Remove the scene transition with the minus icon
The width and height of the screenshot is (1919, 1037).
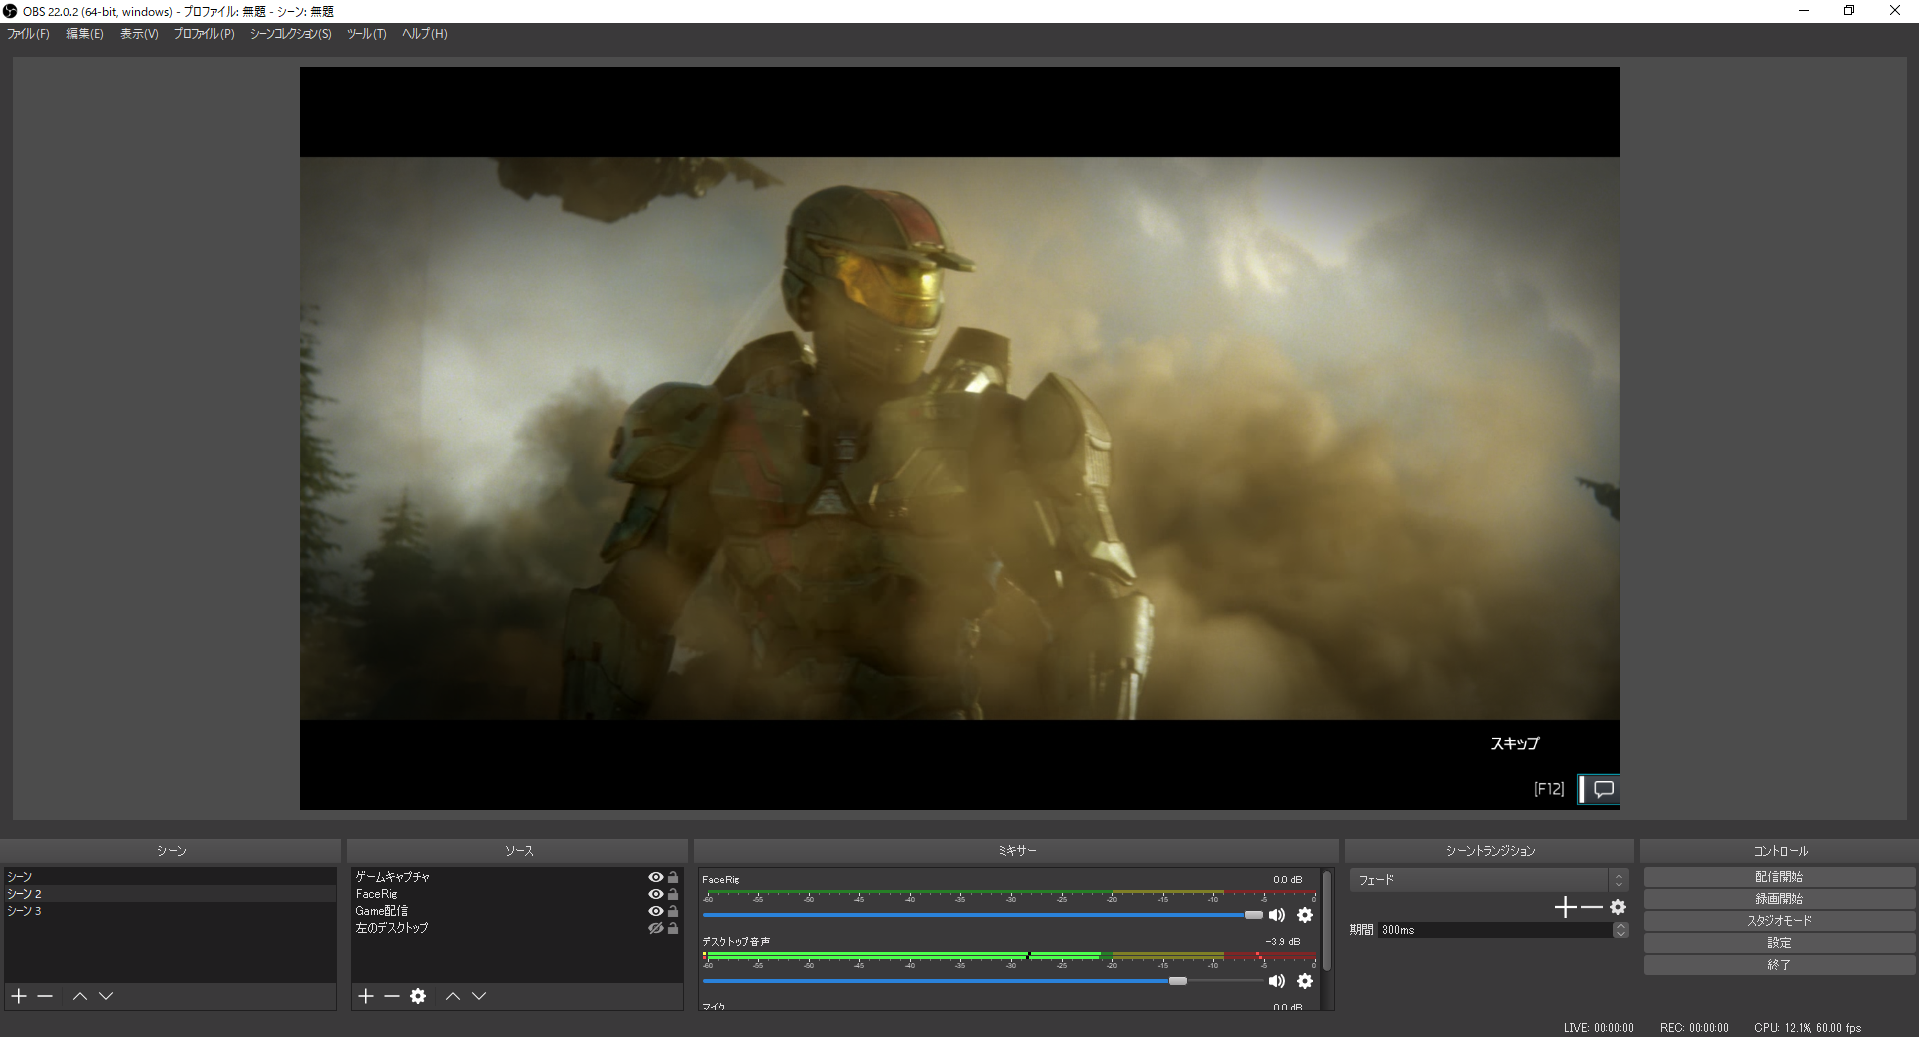click(x=1592, y=907)
